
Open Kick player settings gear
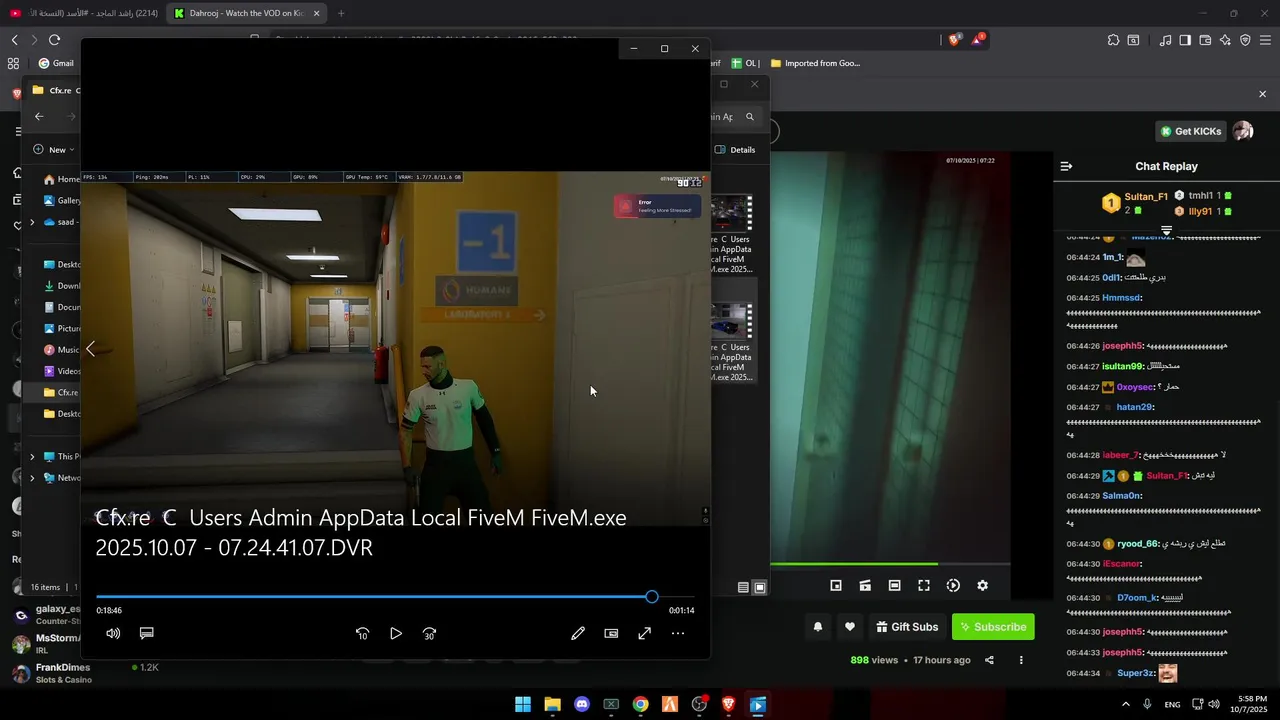(982, 586)
